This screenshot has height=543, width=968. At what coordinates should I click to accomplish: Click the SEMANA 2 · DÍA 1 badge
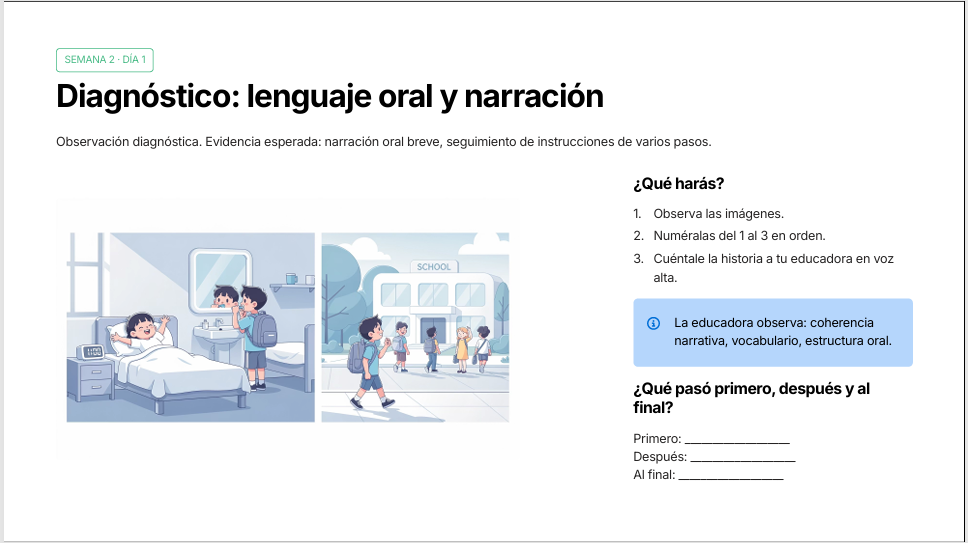(x=105, y=60)
